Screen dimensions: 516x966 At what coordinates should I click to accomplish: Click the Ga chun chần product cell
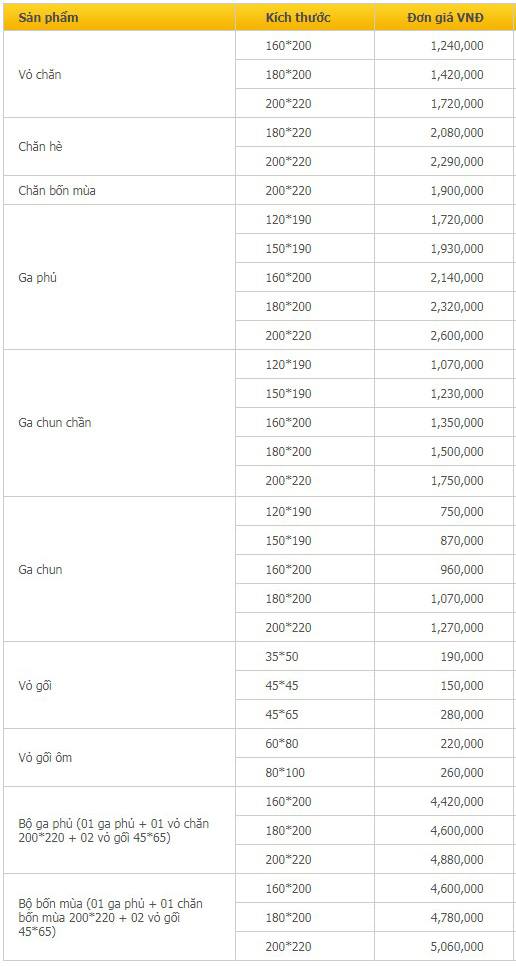pyautogui.click(x=119, y=423)
